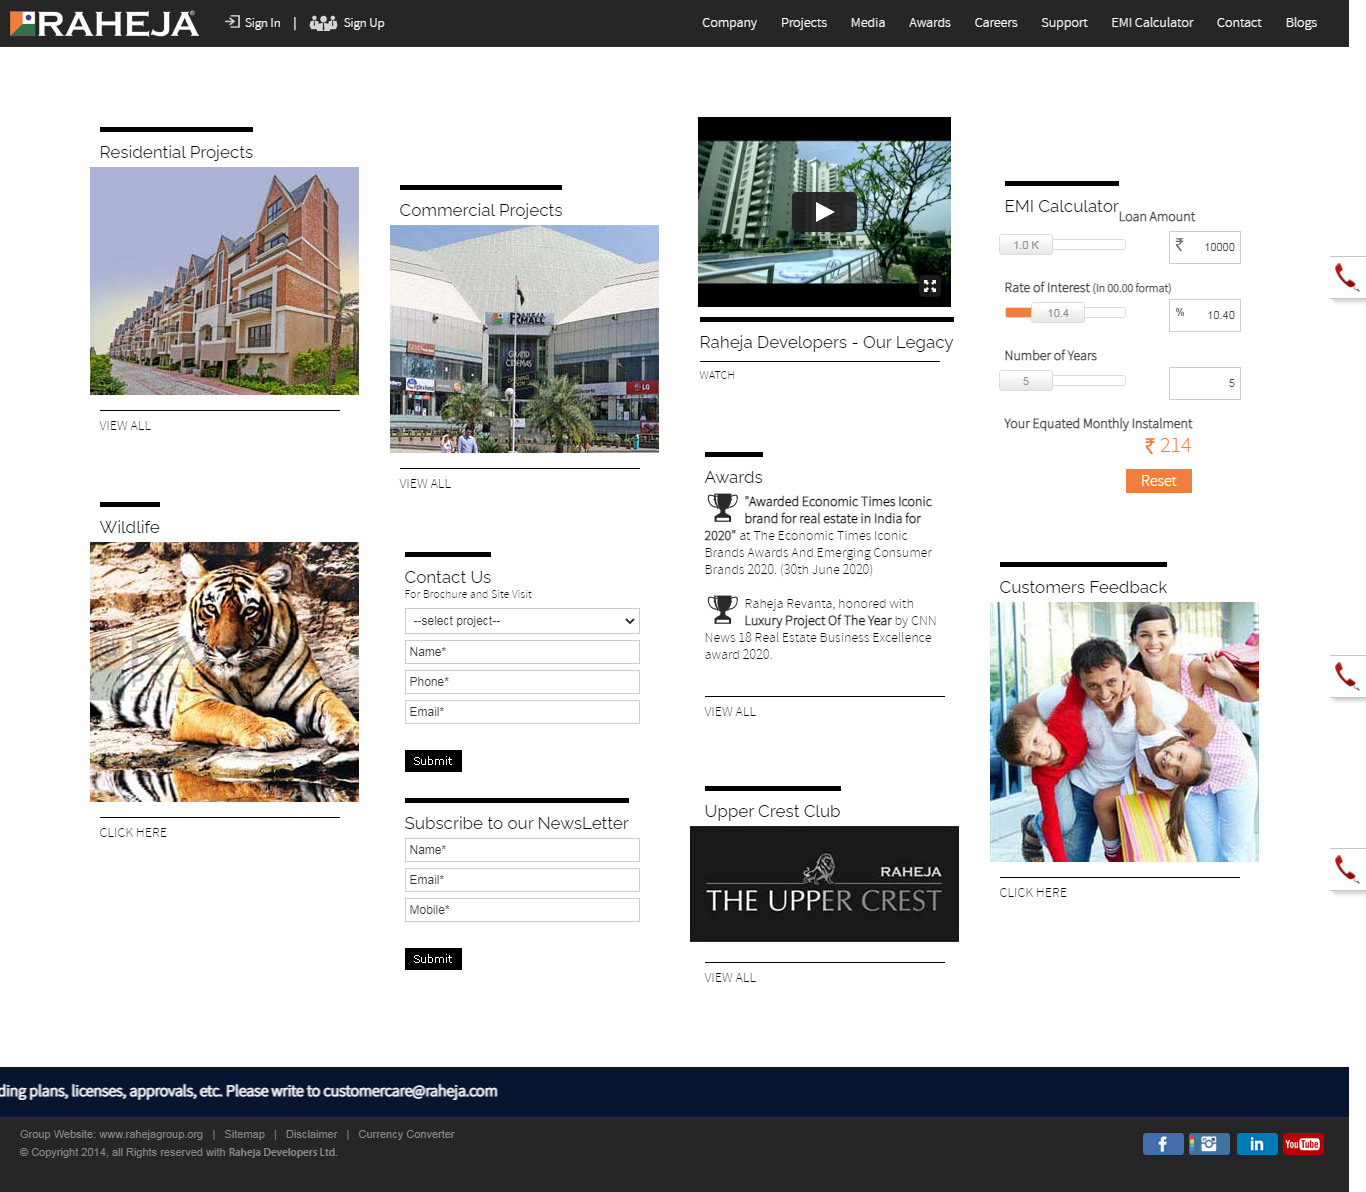Image resolution: width=1366 pixels, height=1192 pixels.
Task: Click the Customers Feedback CLICK HERE link
Action: pyautogui.click(x=1033, y=893)
